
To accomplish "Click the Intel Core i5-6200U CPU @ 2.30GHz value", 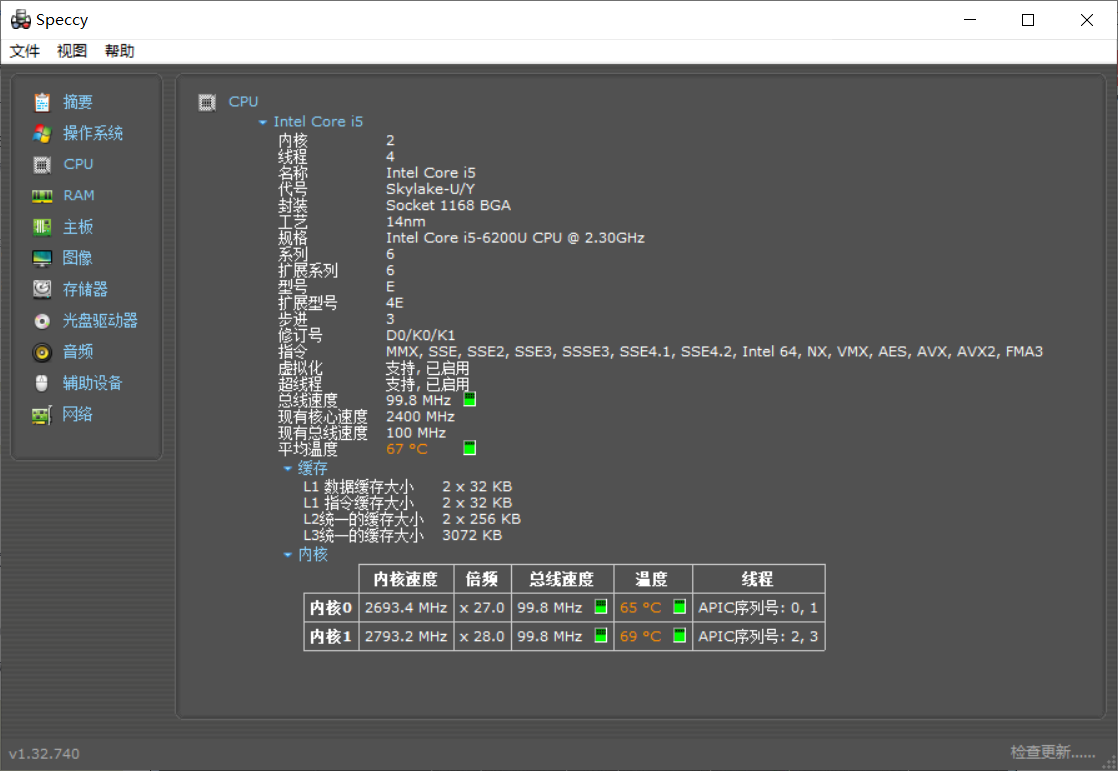I will (515, 238).
